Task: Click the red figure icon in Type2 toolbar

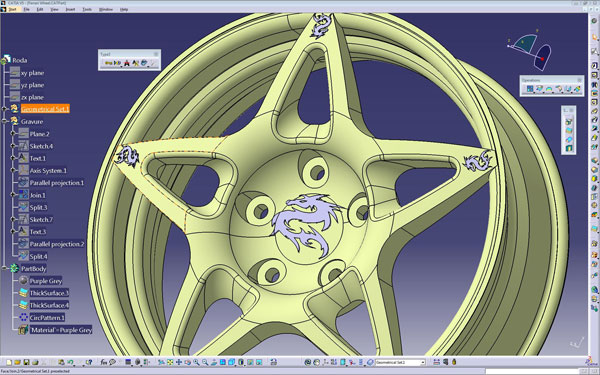Action: coord(127,63)
